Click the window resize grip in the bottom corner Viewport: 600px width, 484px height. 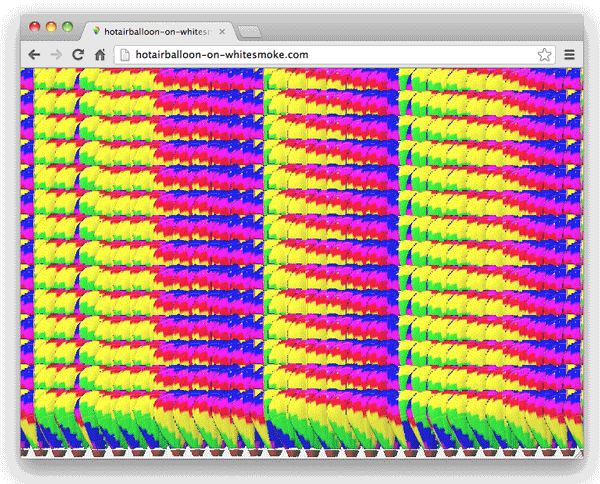[579, 454]
